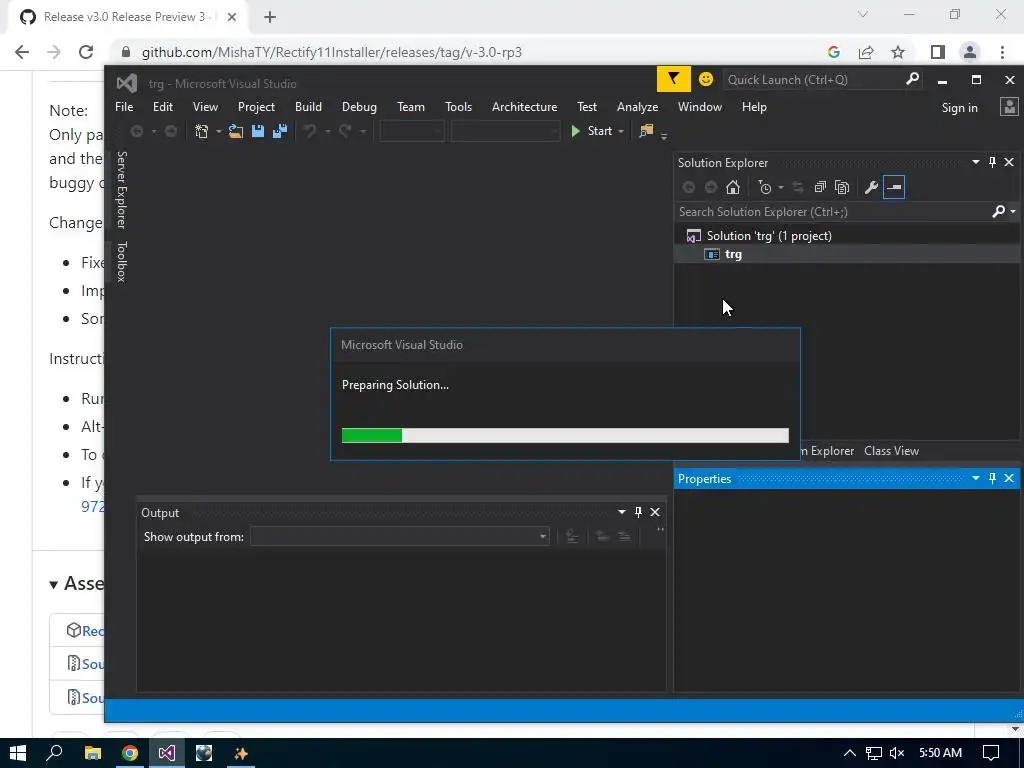Viewport: 1024px width, 768px height.
Task: Open Properties panel window options arrow
Action: pyautogui.click(x=976, y=478)
